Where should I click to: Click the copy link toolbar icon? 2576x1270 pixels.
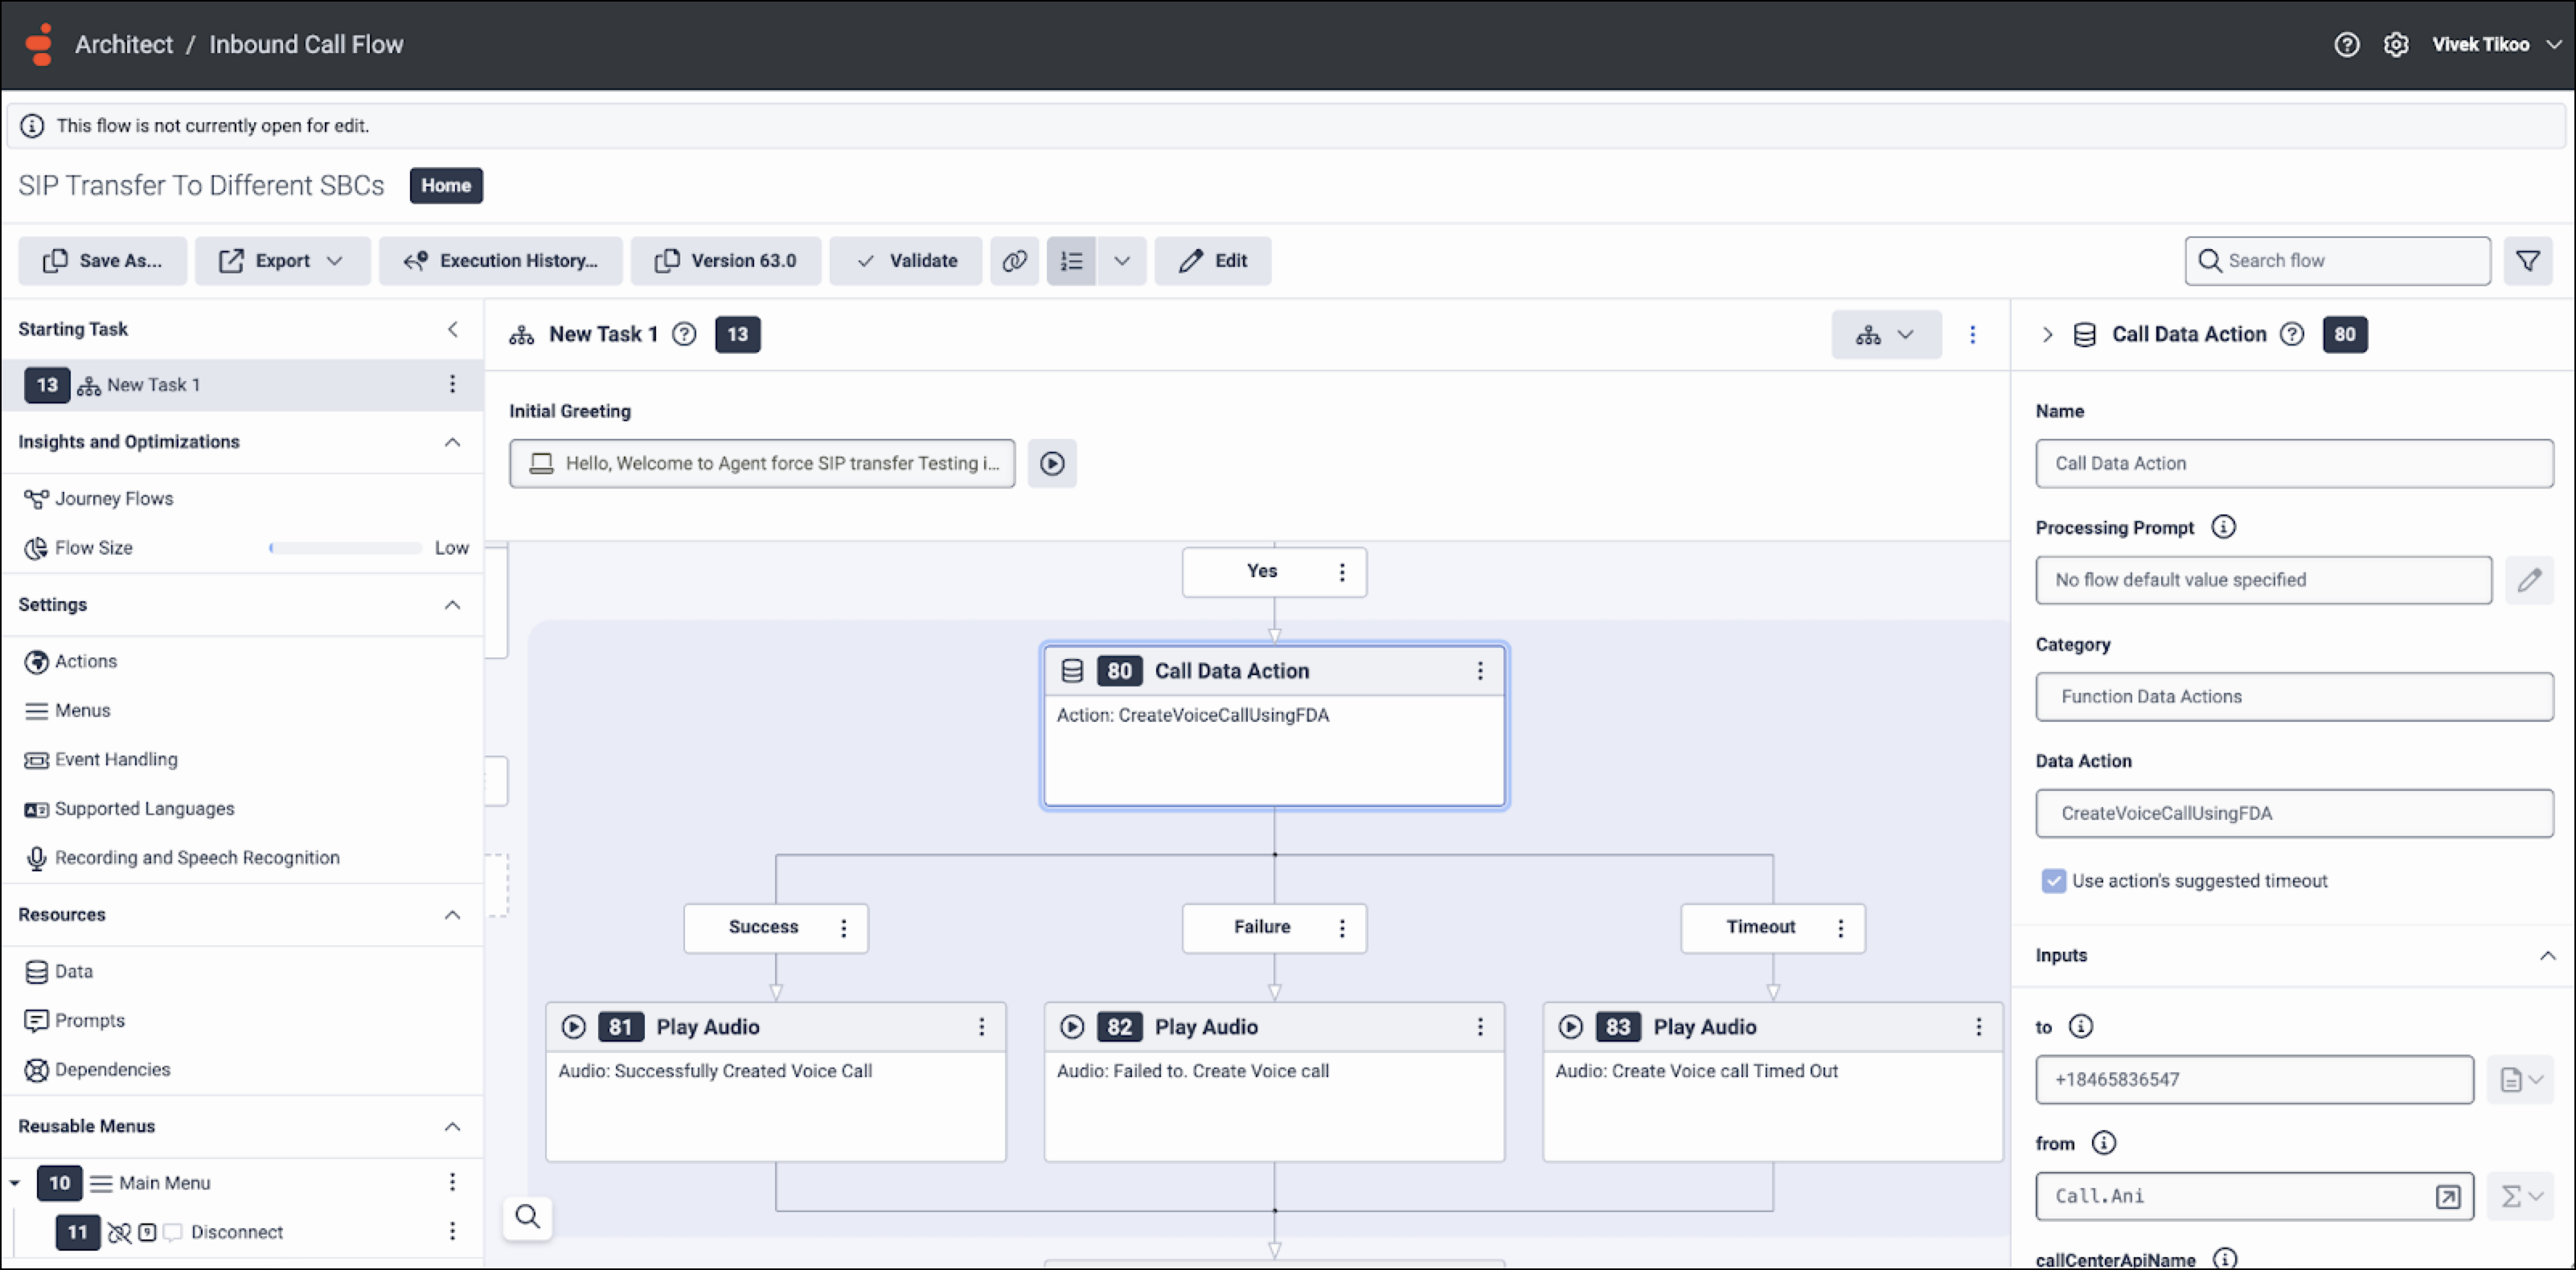(1014, 261)
